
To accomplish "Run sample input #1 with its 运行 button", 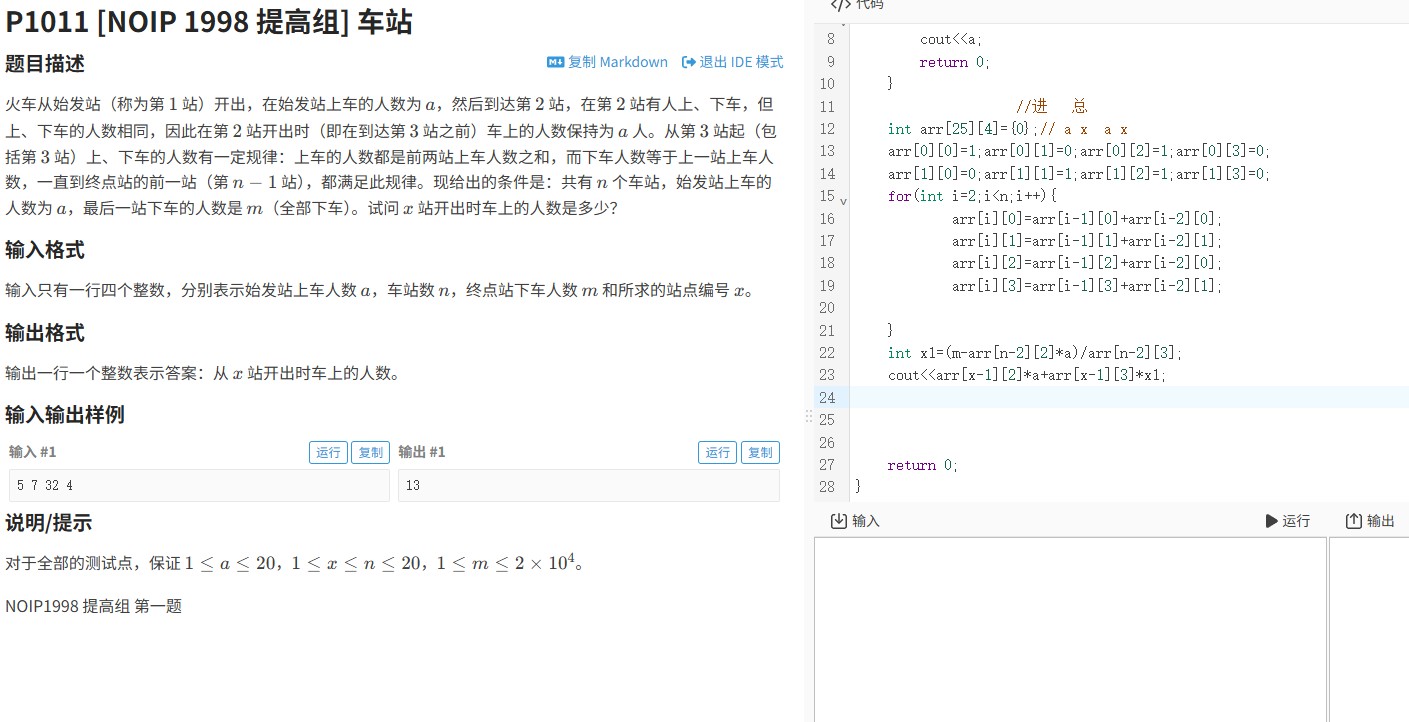I will [328, 452].
